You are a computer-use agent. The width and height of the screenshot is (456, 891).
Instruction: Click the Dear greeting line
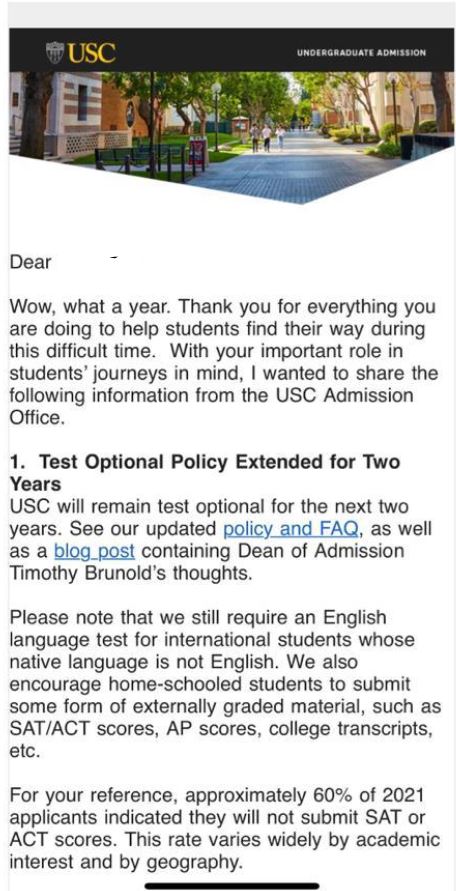(x=30, y=262)
